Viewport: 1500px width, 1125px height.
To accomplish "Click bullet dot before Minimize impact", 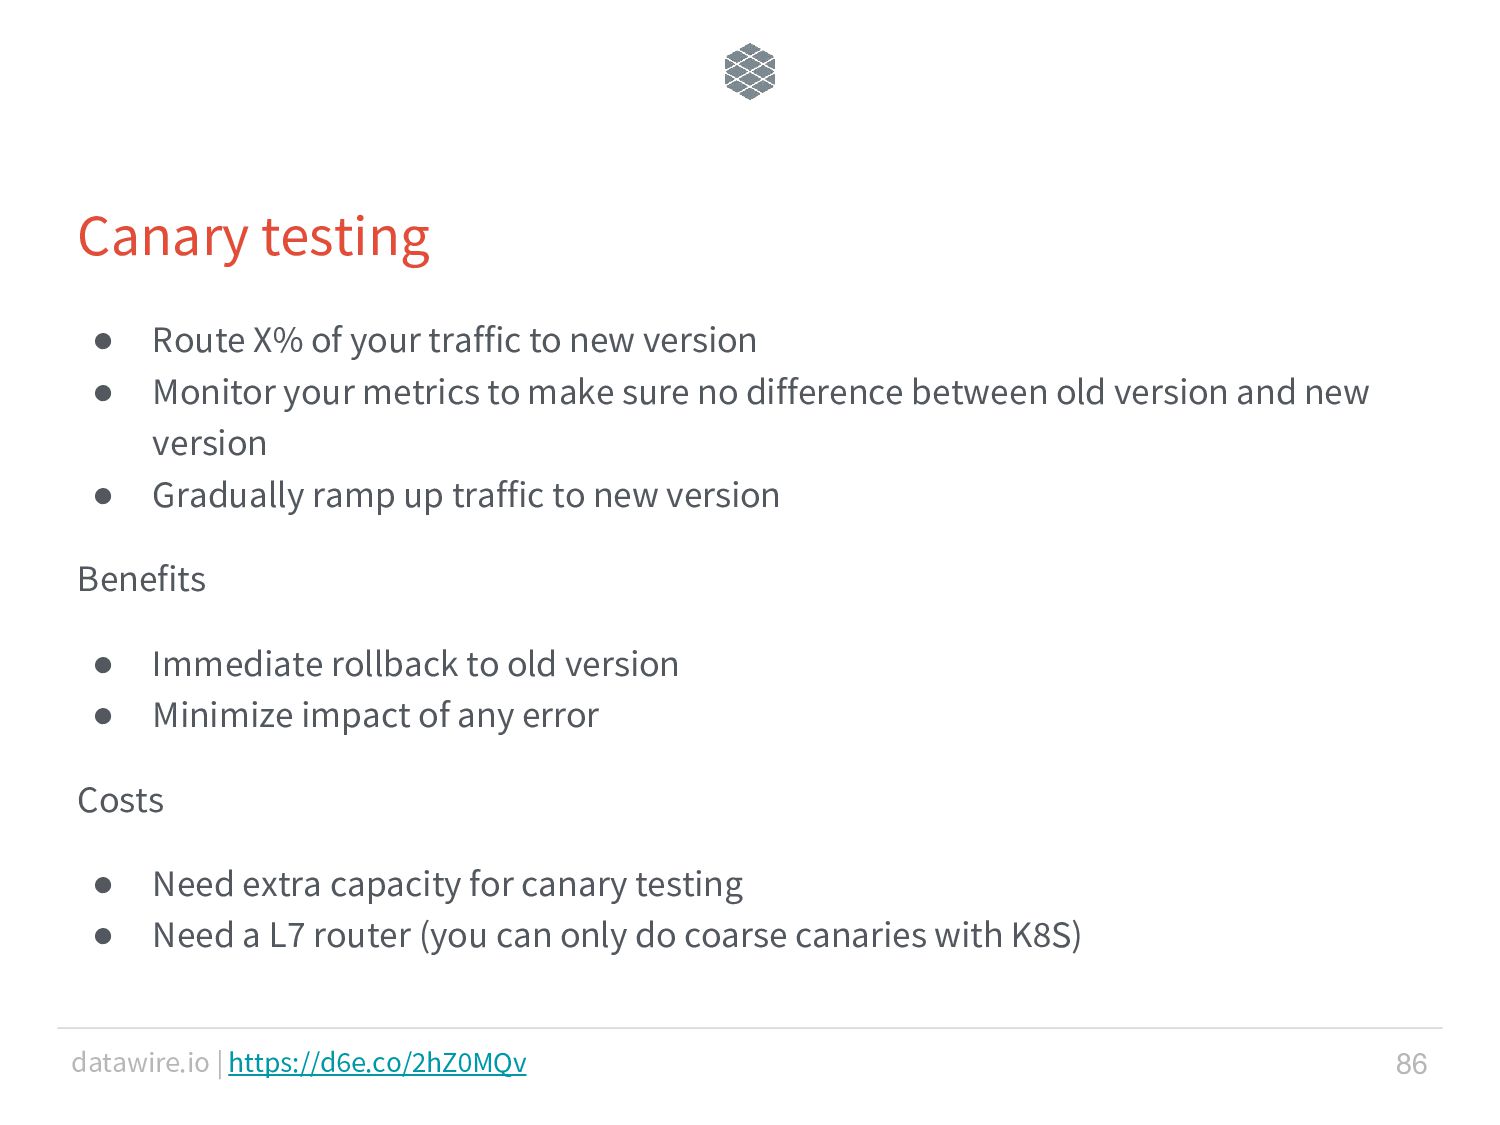I will point(103,716).
